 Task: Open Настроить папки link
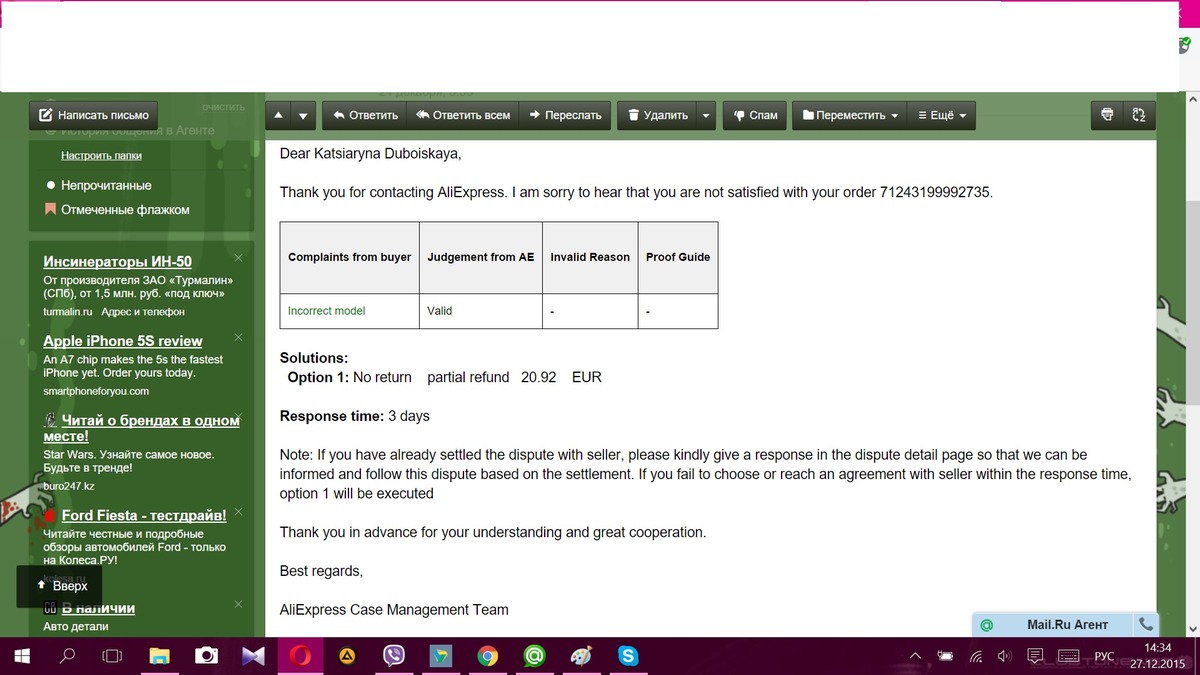pyautogui.click(x=101, y=155)
